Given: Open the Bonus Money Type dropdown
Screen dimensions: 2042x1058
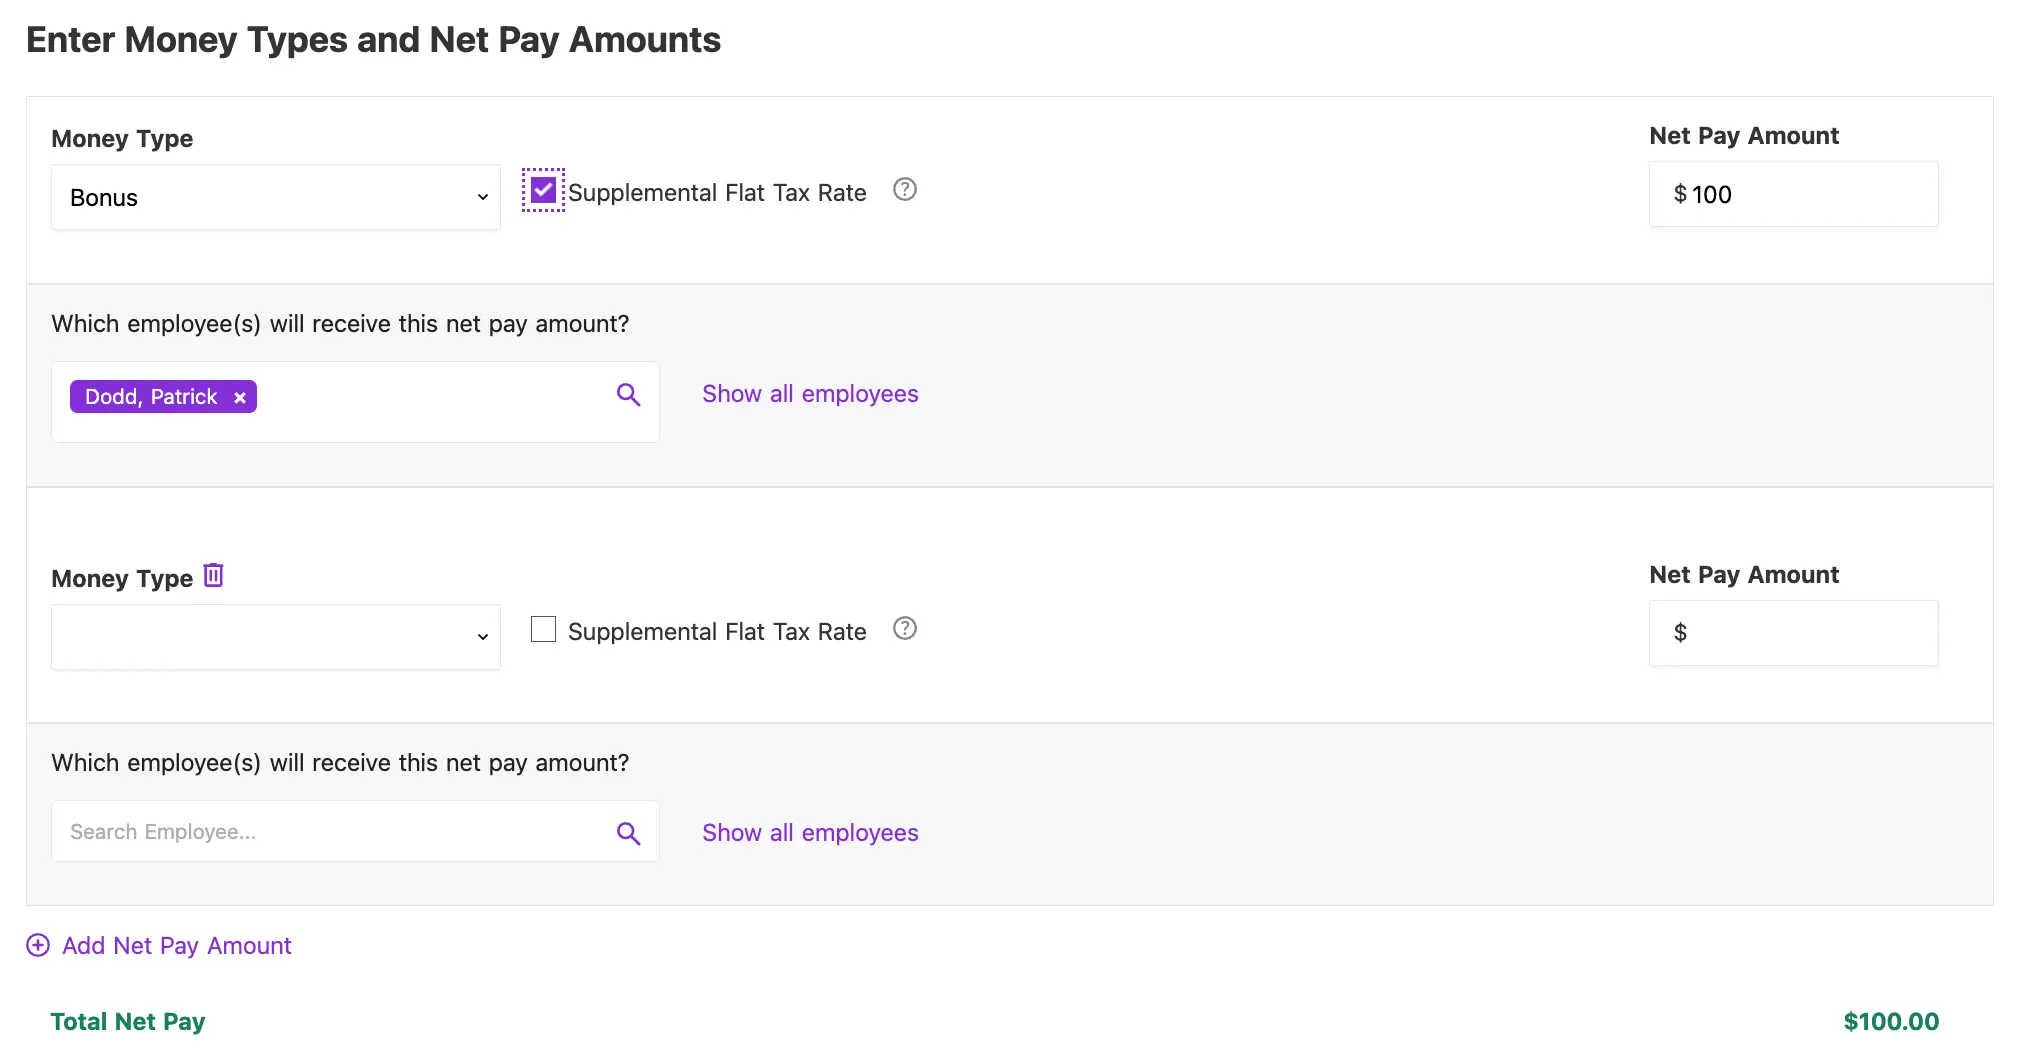Looking at the screenshot, I should tap(276, 197).
